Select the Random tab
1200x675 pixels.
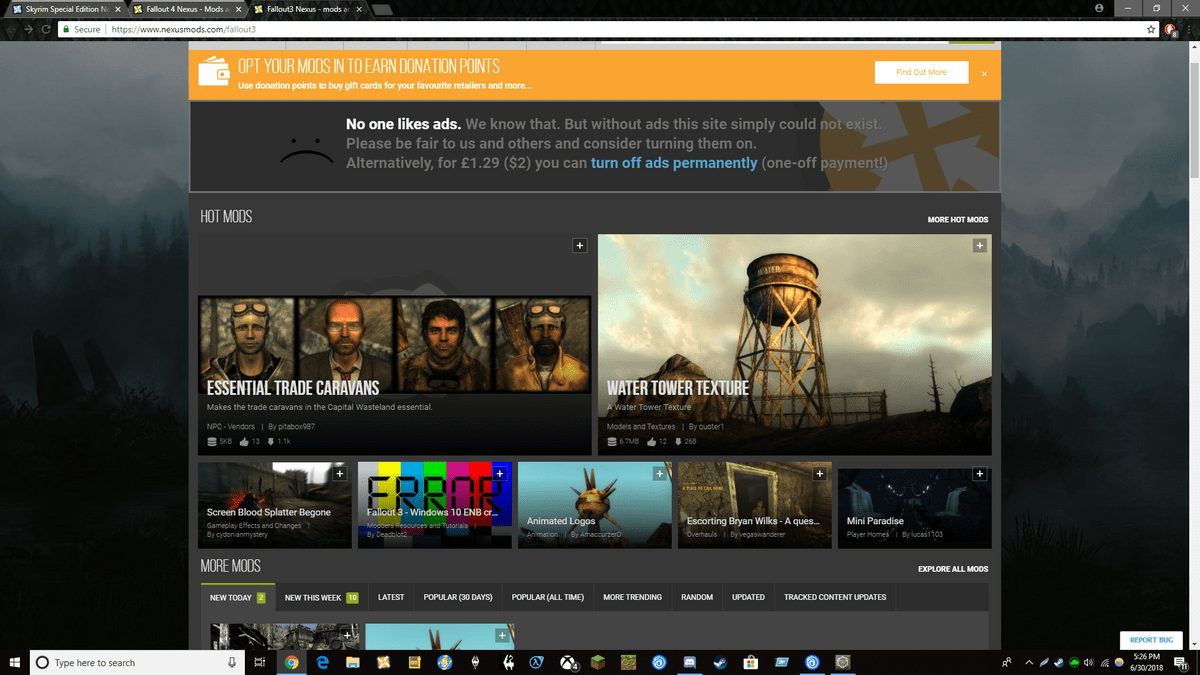pos(697,597)
